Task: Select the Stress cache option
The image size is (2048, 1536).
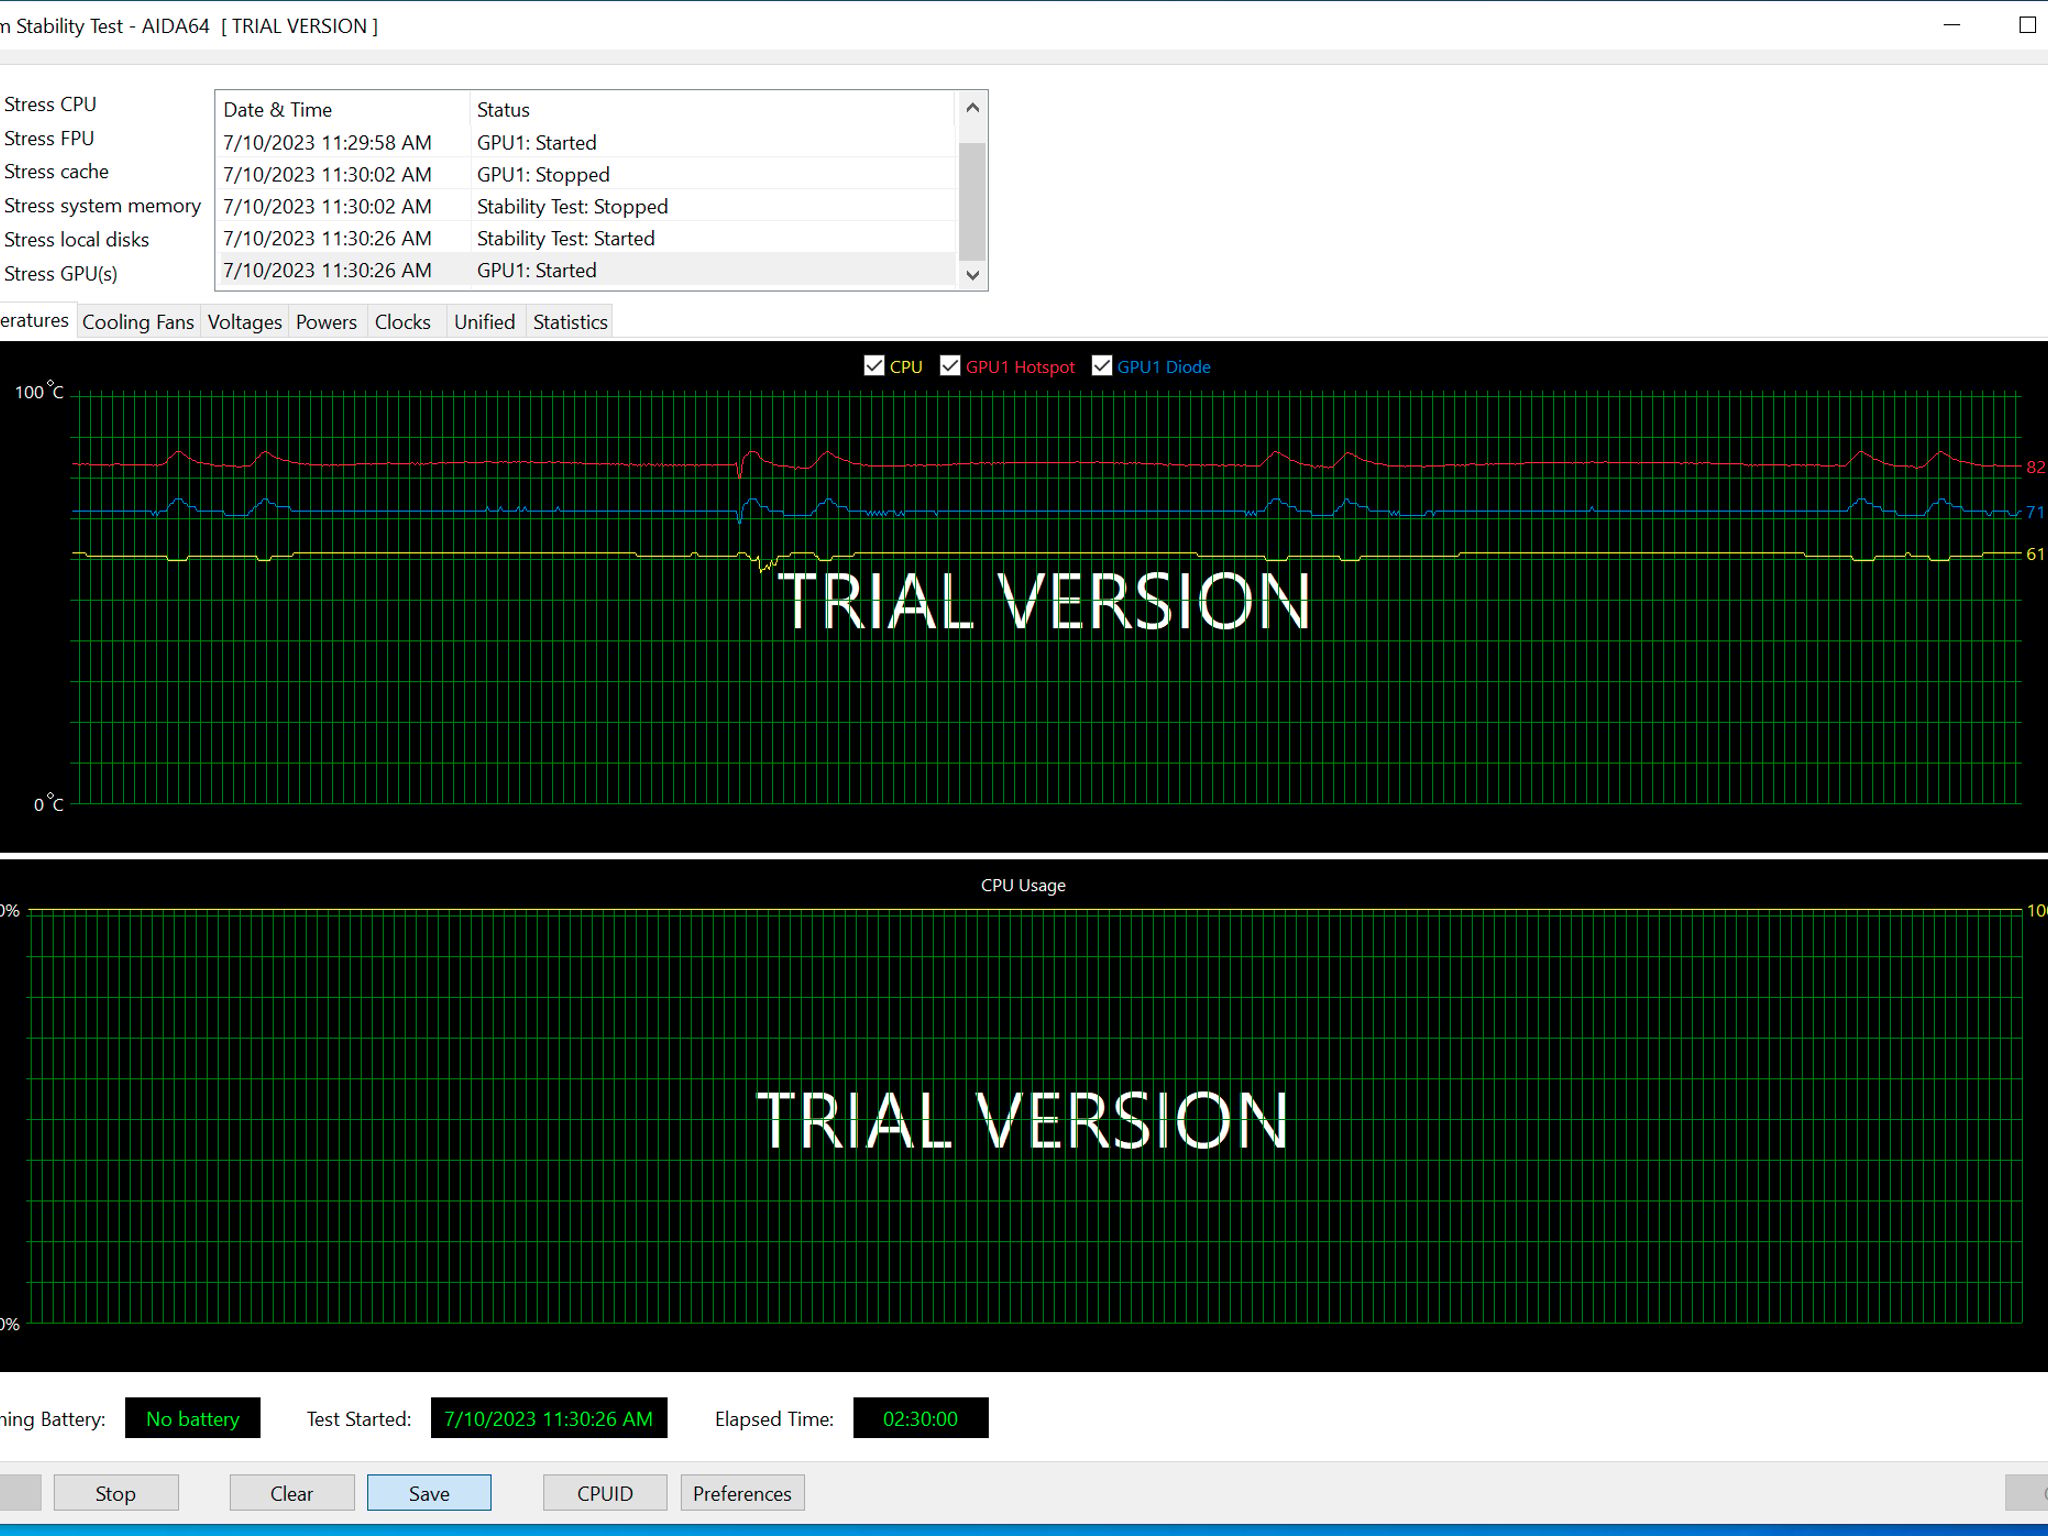Action: pyautogui.click(x=56, y=172)
